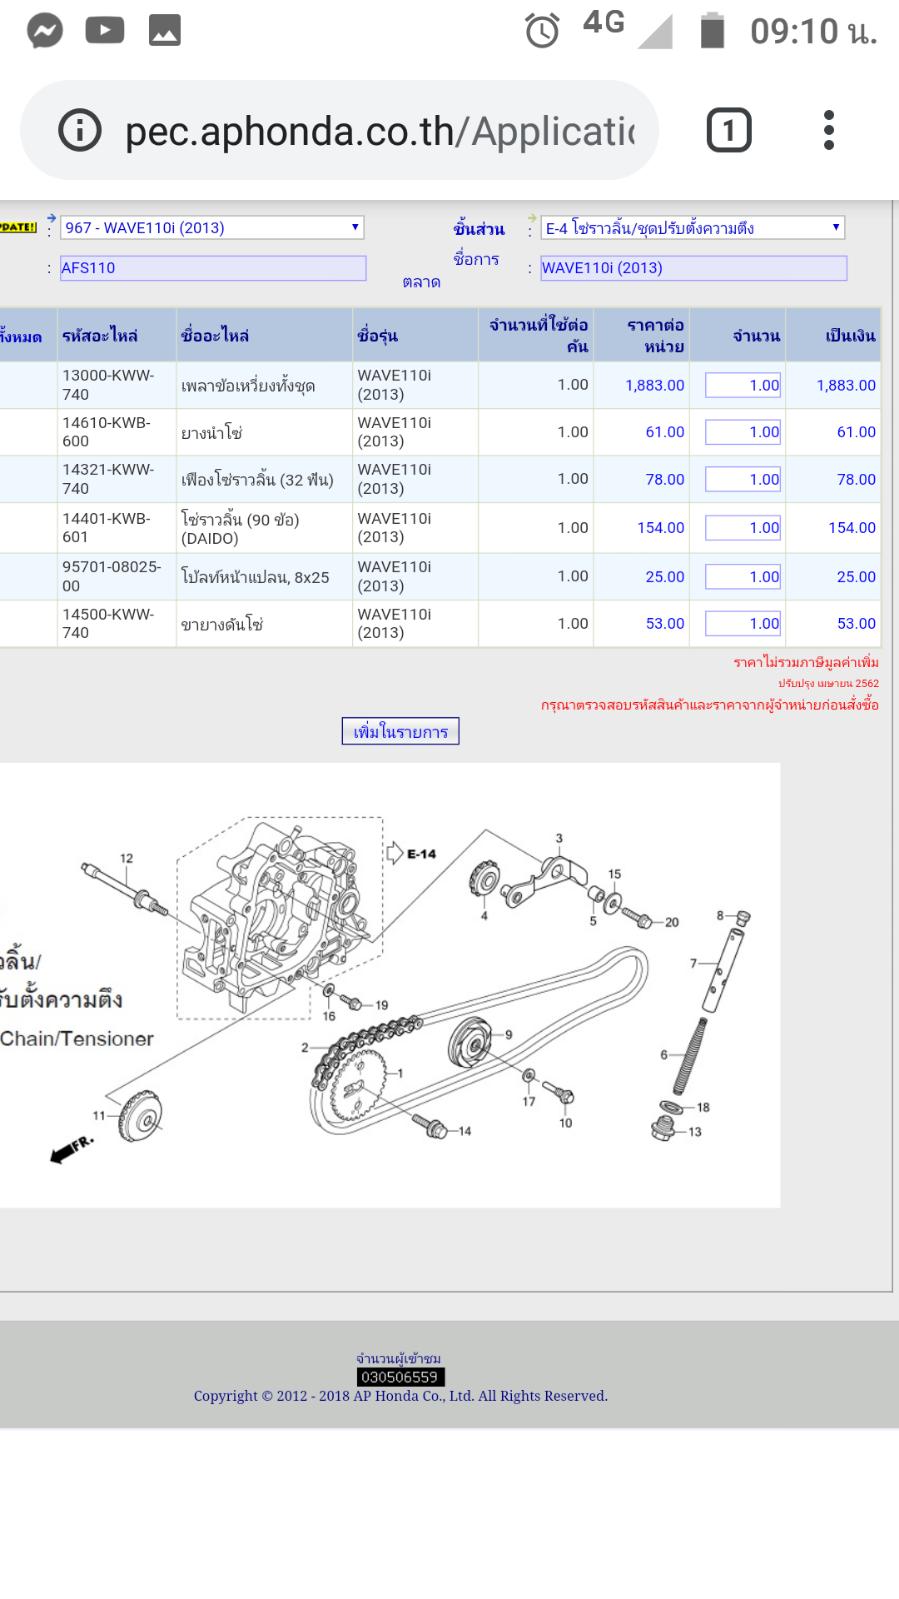Screen dimensions: 899x1599
Task: Edit quantity for part 14500-KWW-740
Action: (x=743, y=623)
